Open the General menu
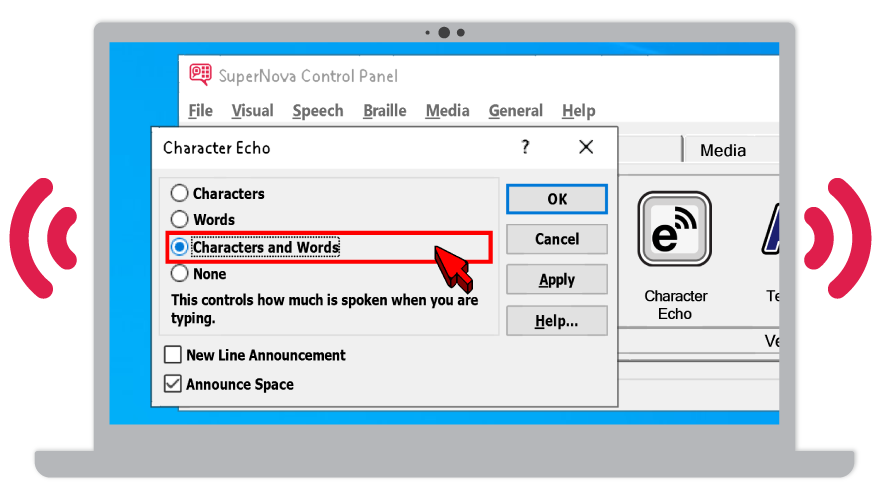 click(515, 111)
